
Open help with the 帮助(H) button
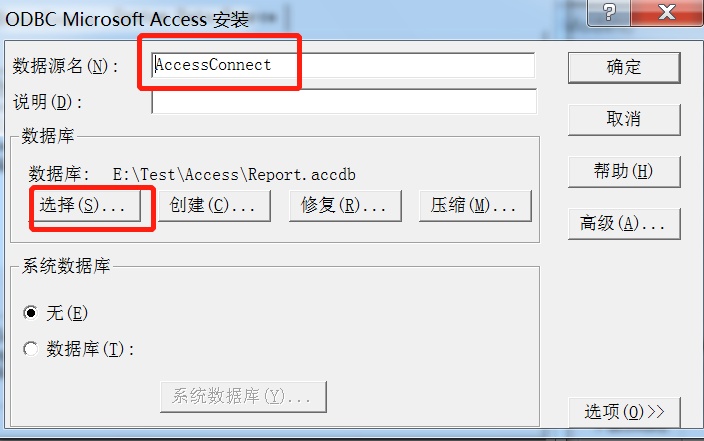tap(624, 172)
